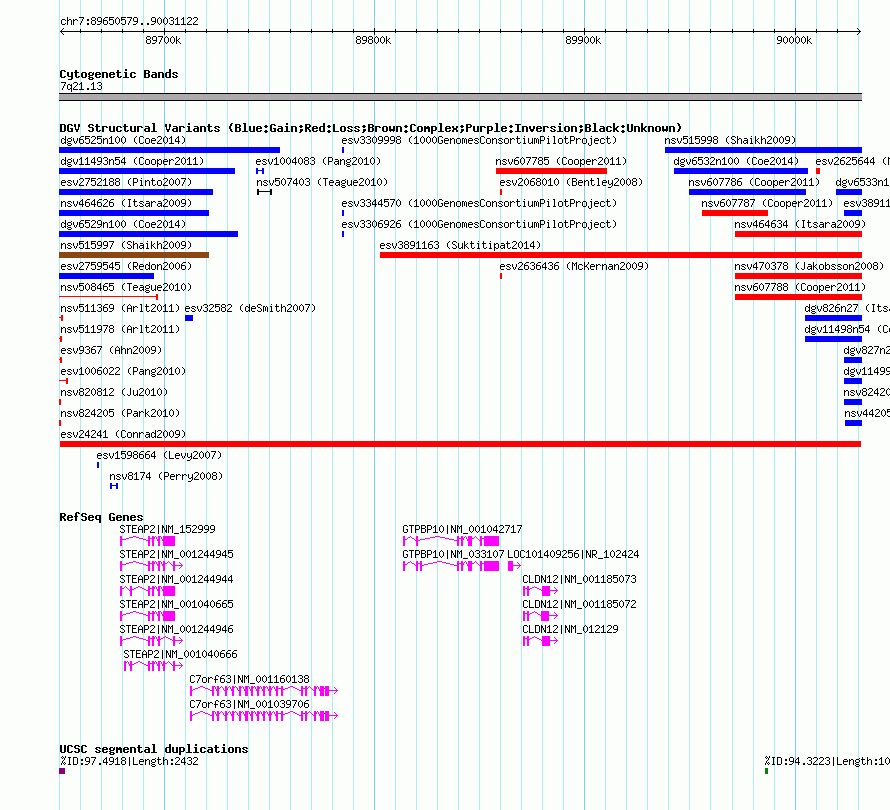Click nsv607788 (Cooper2011) variant label
The image size is (890, 810).
click(x=800, y=287)
